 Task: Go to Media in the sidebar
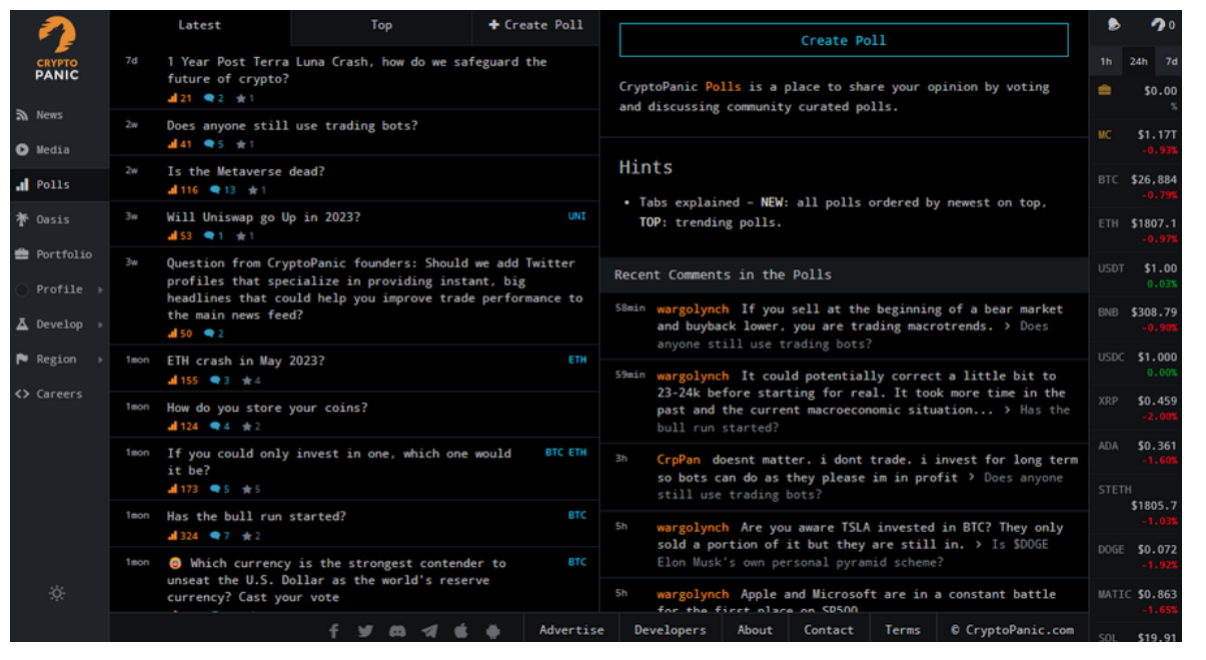(53, 150)
